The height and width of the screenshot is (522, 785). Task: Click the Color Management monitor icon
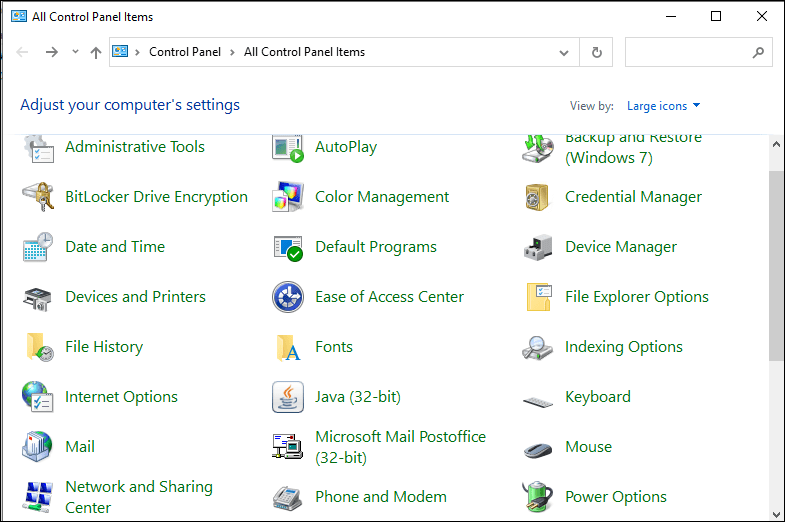[288, 197]
